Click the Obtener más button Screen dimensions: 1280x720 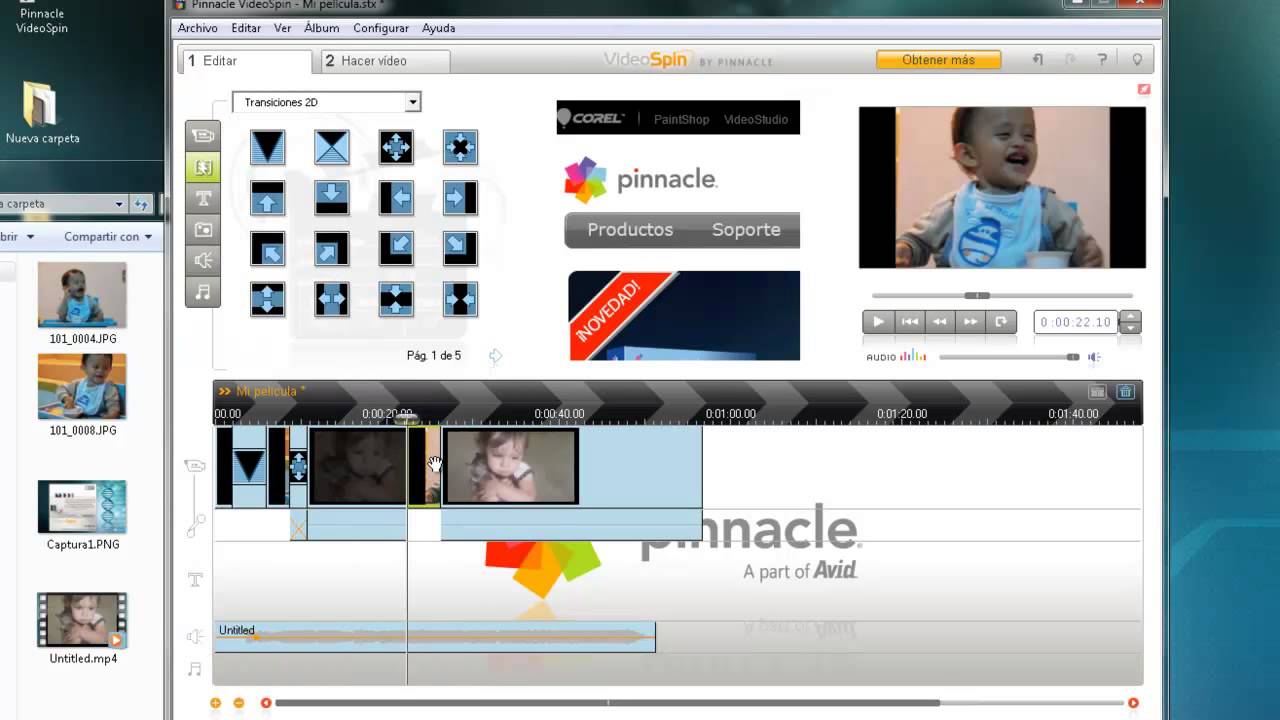[x=938, y=60]
